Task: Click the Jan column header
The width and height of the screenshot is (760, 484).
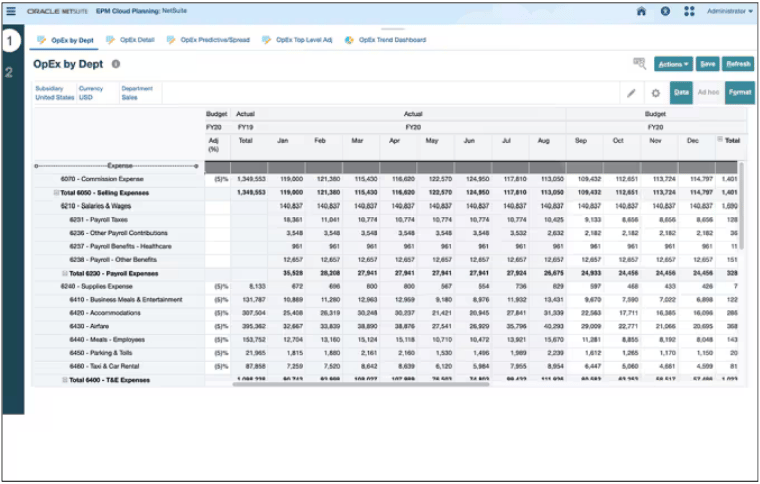Action: click(286, 145)
